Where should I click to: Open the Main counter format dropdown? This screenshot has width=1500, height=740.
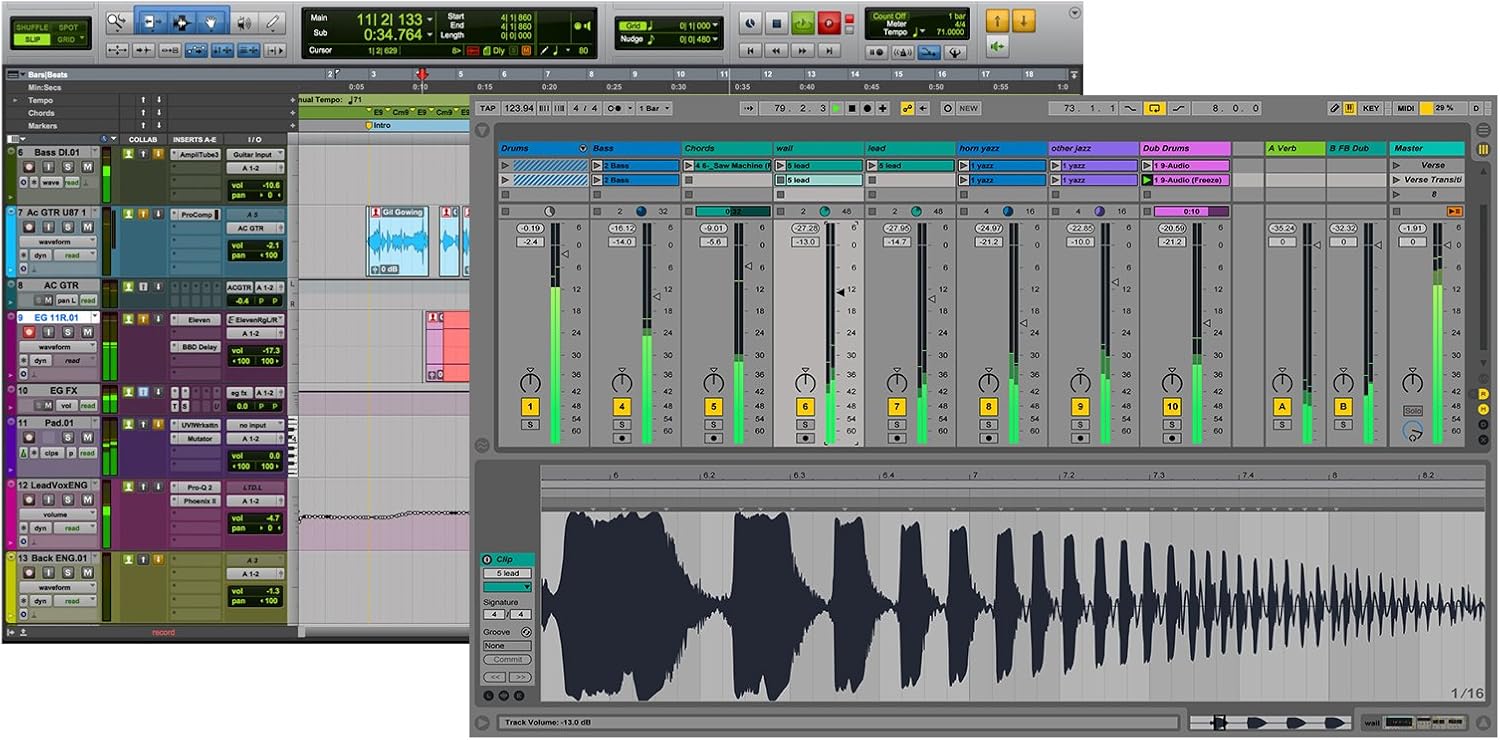tap(430, 19)
